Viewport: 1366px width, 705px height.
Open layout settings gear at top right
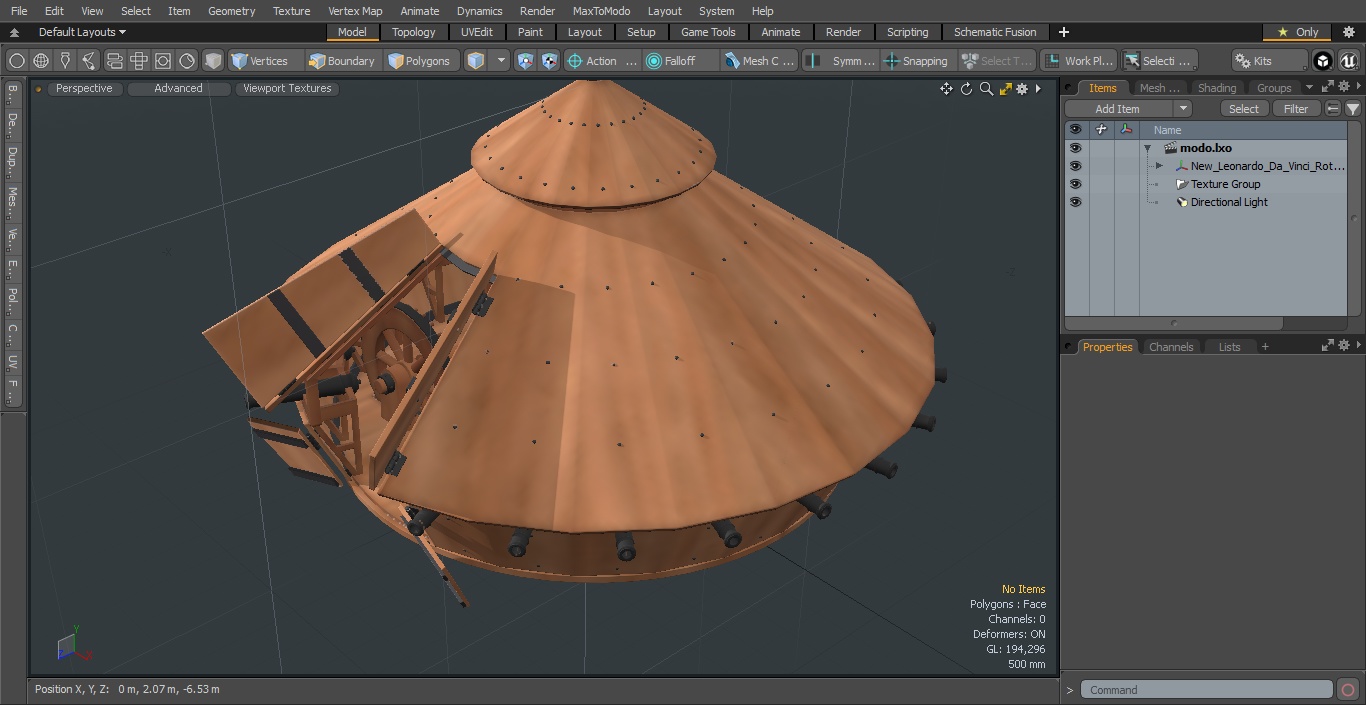click(1348, 32)
